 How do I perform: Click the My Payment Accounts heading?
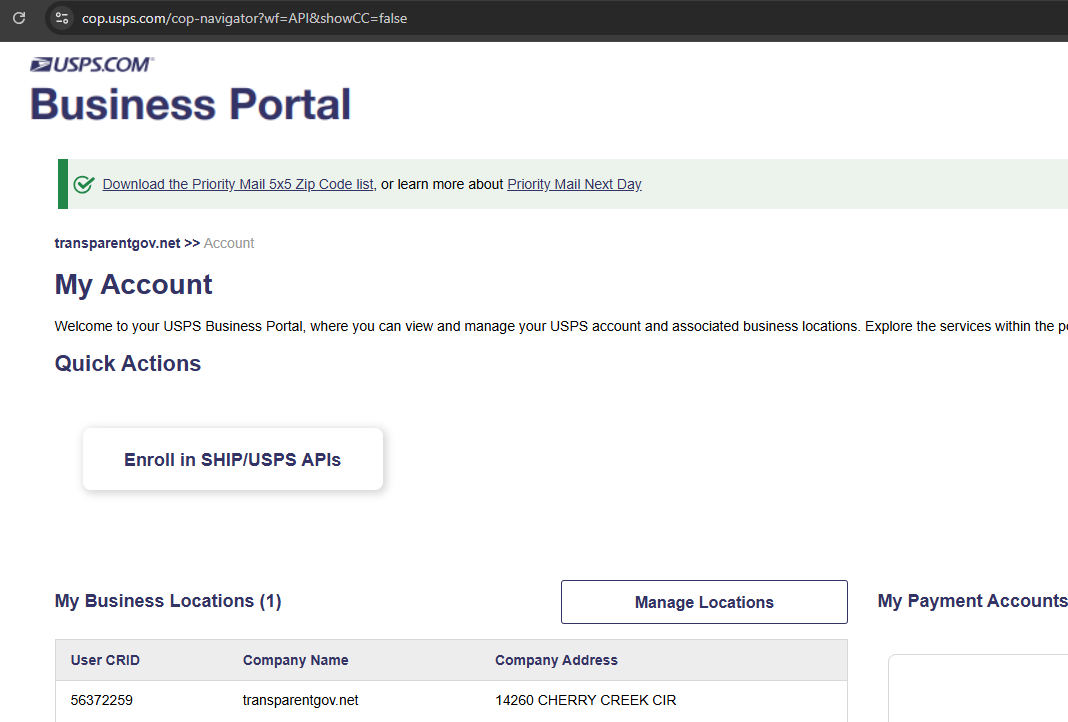pos(972,601)
